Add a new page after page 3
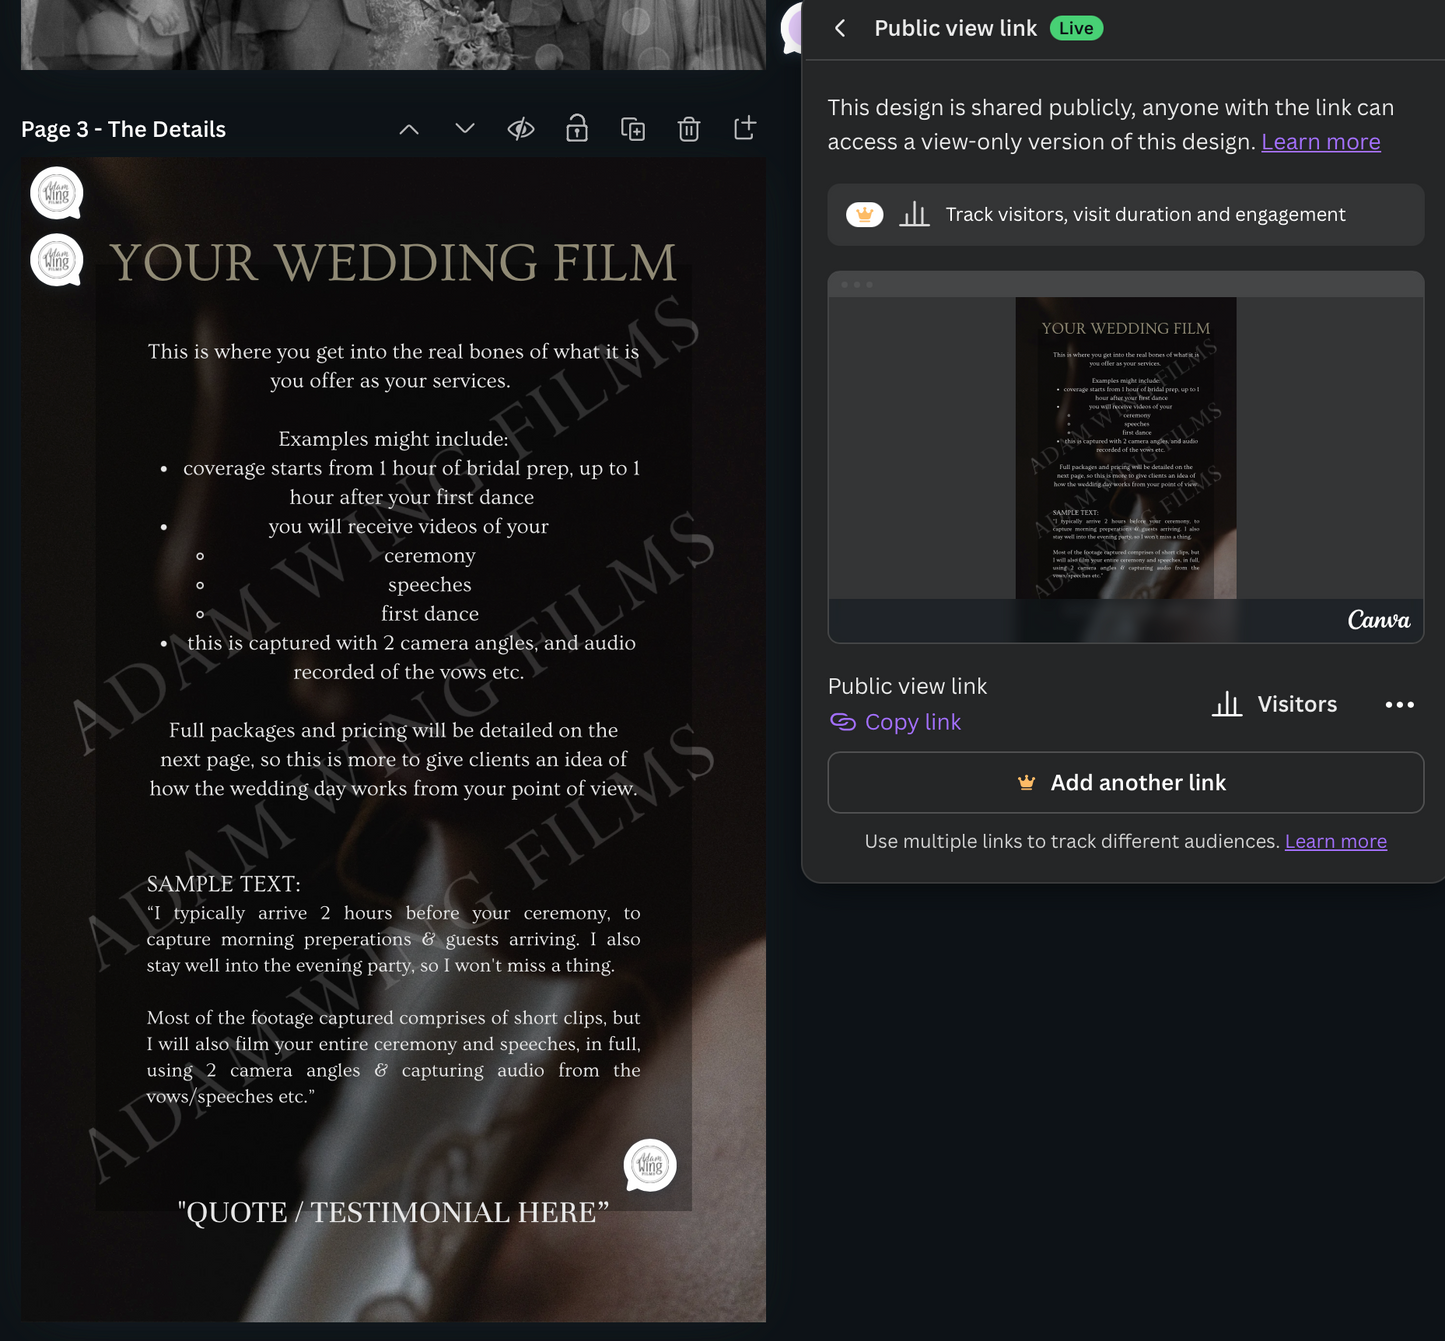This screenshot has height=1341, width=1445. [x=745, y=128]
